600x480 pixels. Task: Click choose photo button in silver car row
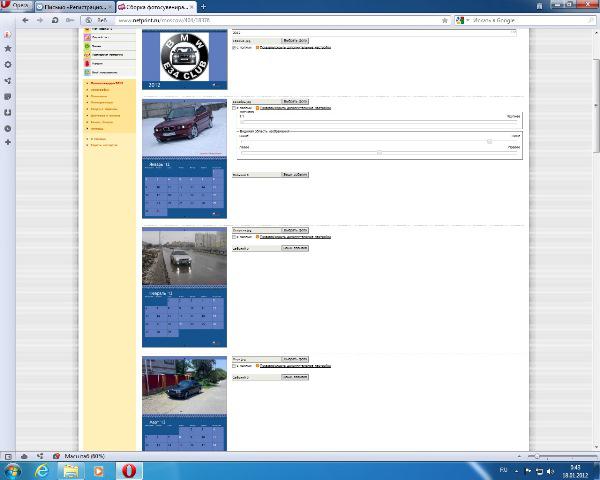coord(295,230)
